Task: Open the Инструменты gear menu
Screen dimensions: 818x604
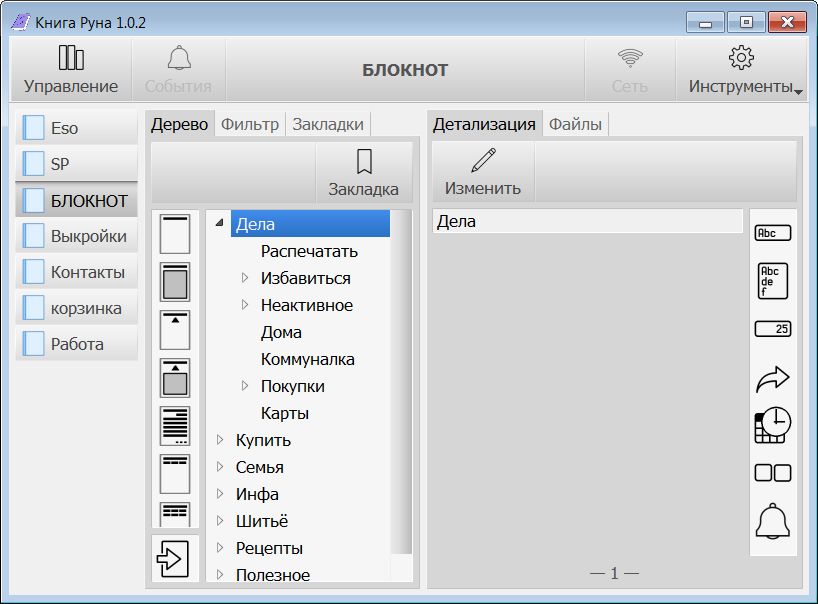Action: (741, 70)
